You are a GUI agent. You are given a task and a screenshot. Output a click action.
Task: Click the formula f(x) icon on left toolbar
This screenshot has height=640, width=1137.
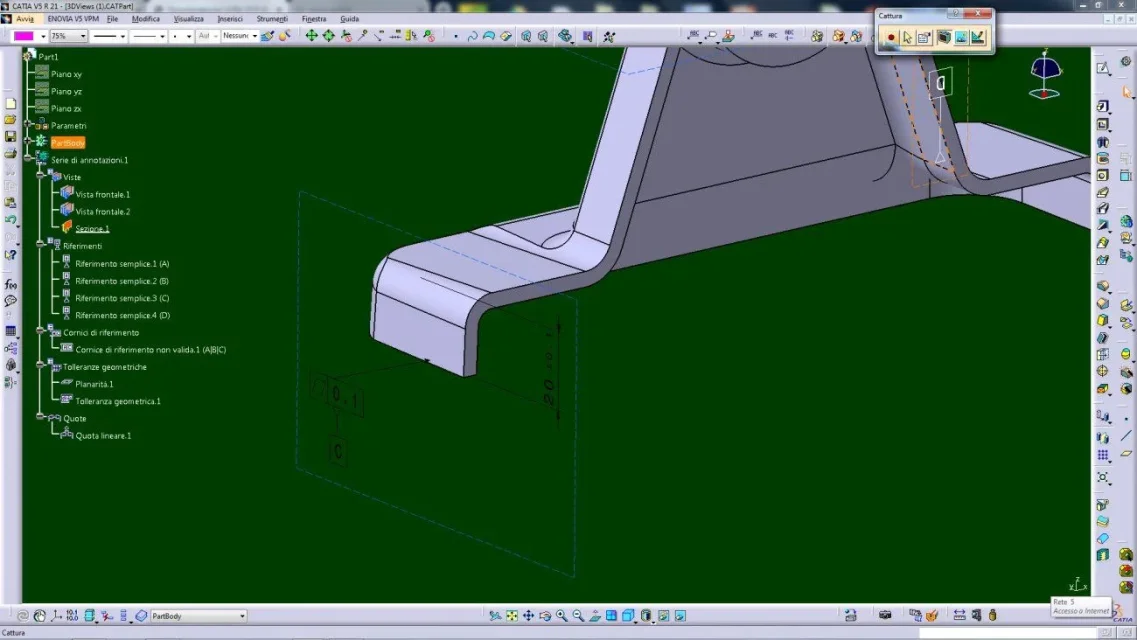(x=10, y=284)
